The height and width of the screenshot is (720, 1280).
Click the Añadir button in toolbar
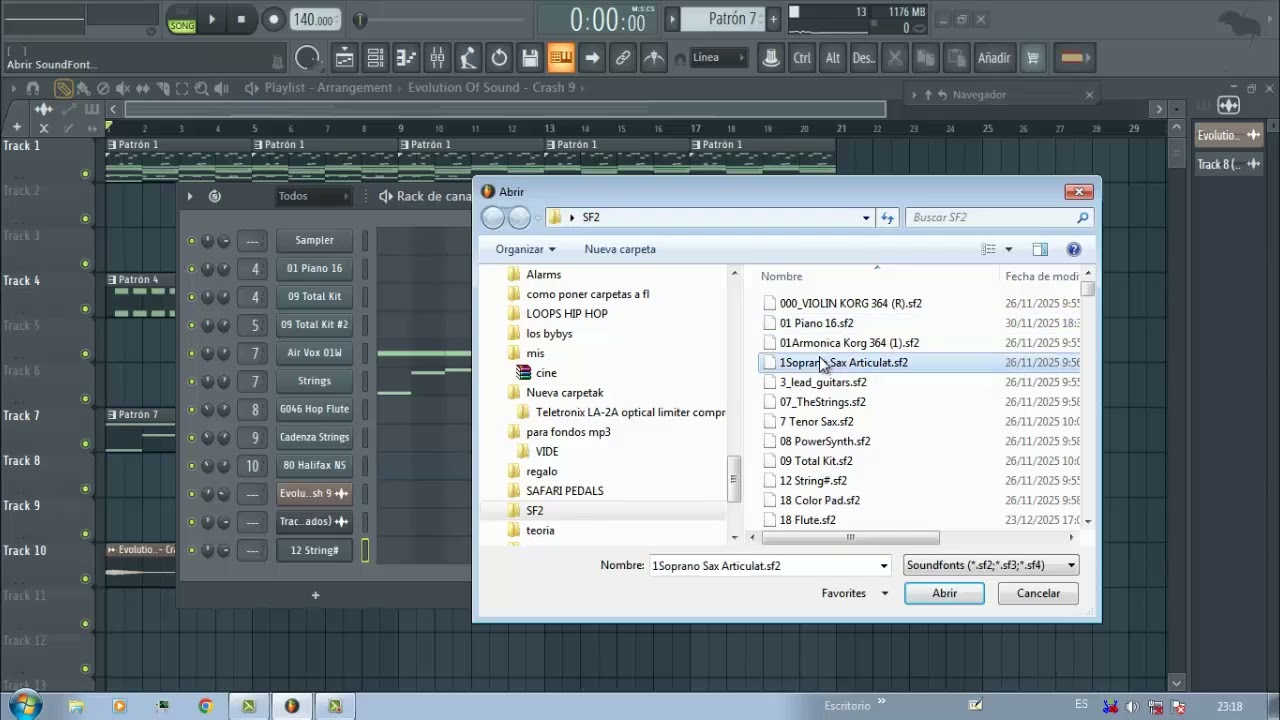click(x=994, y=58)
